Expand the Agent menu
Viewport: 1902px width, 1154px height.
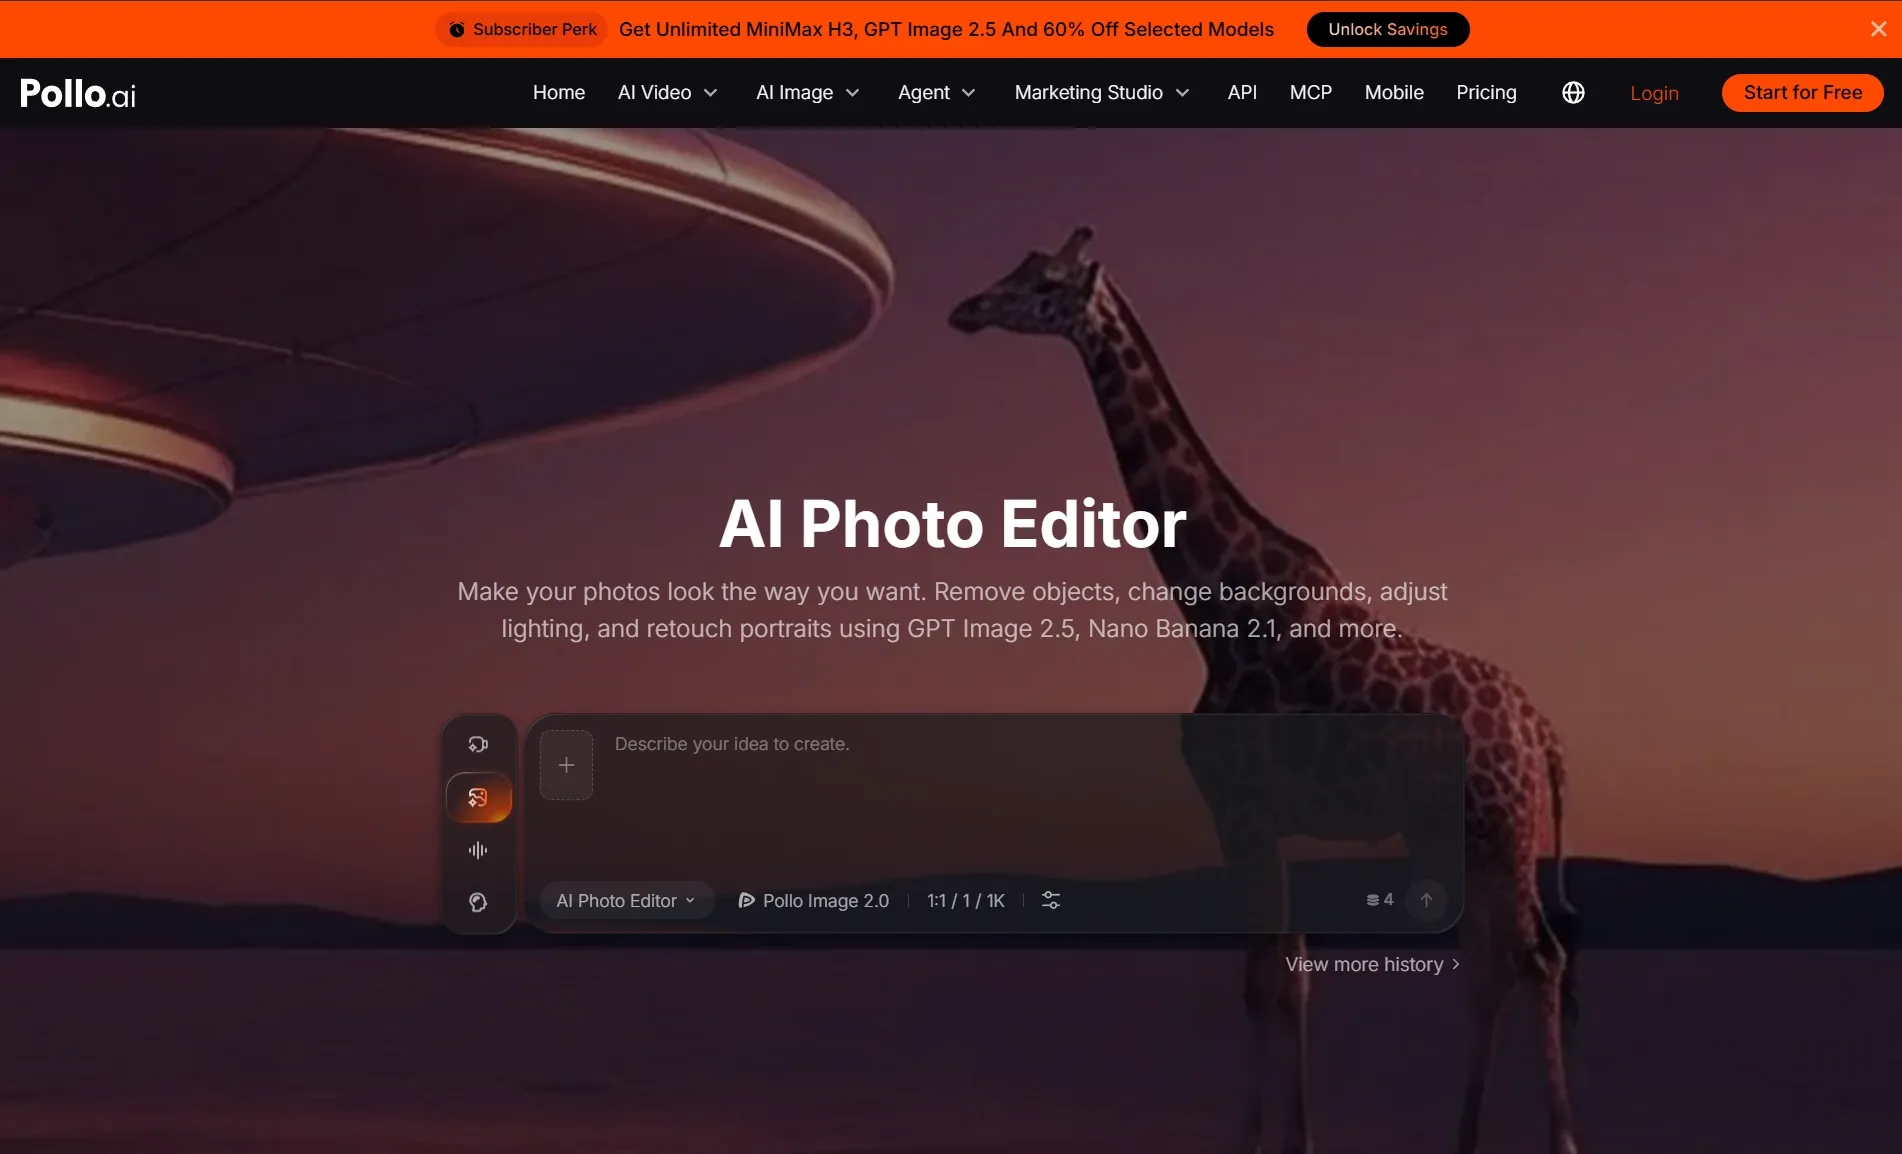click(x=936, y=92)
